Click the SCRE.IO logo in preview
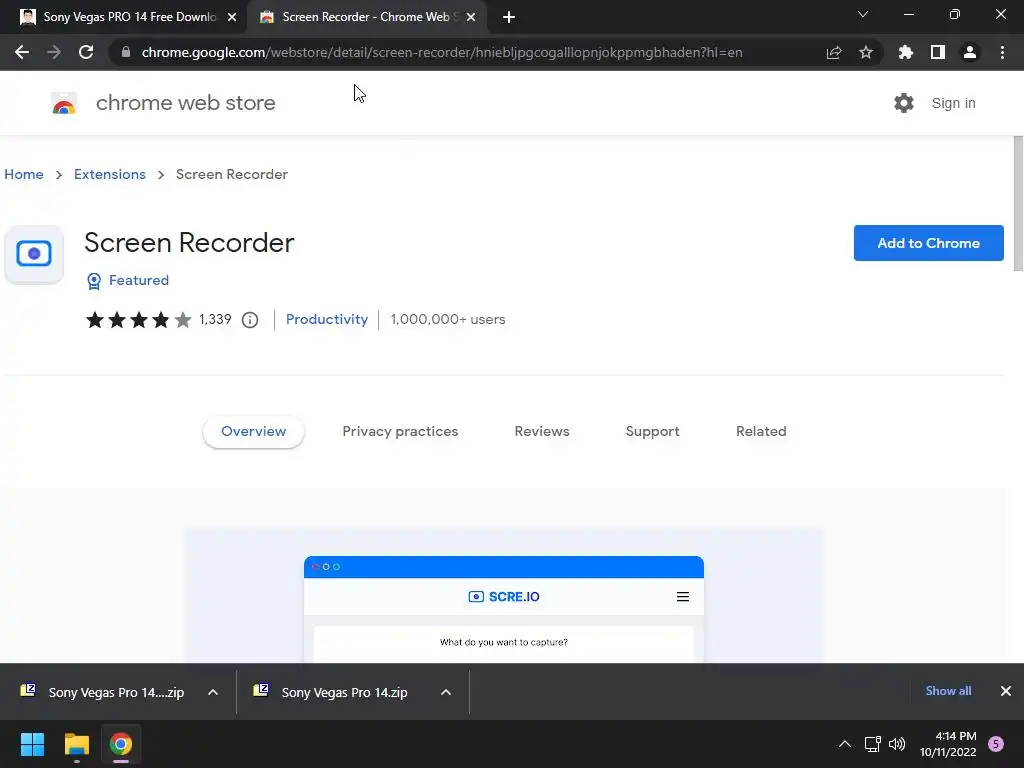This screenshot has height=768, width=1024. point(504,597)
